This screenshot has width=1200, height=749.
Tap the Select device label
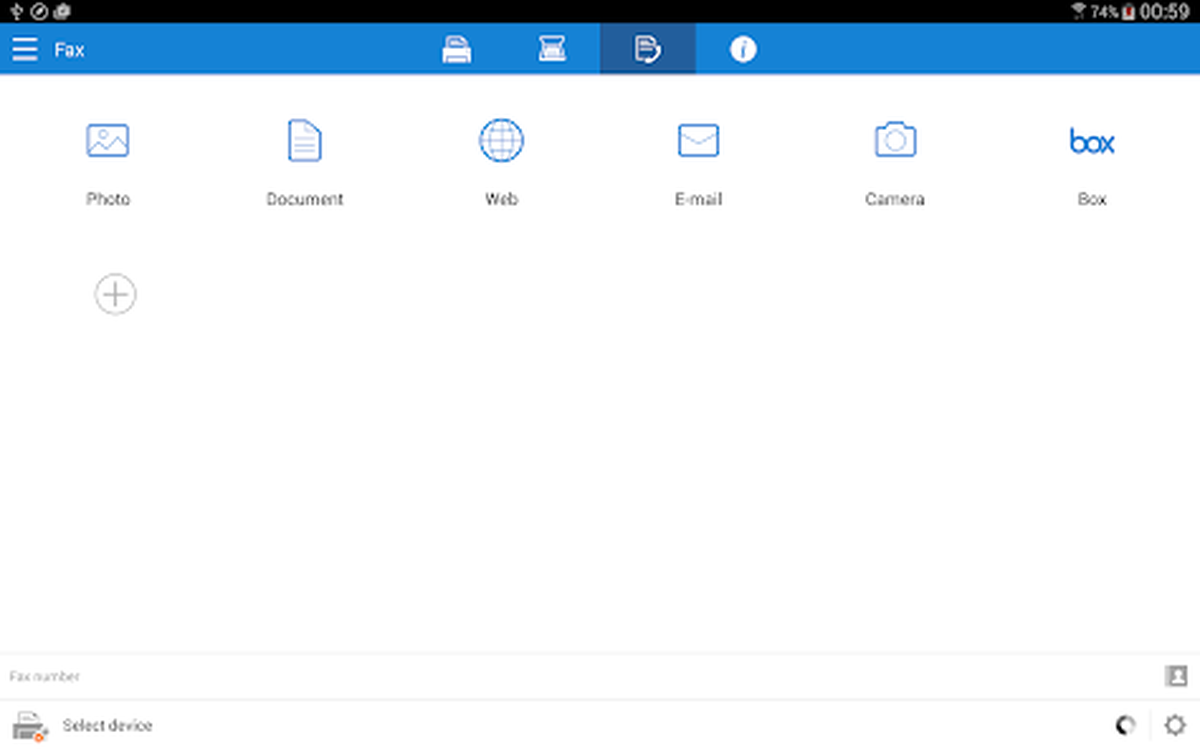click(x=107, y=726)
